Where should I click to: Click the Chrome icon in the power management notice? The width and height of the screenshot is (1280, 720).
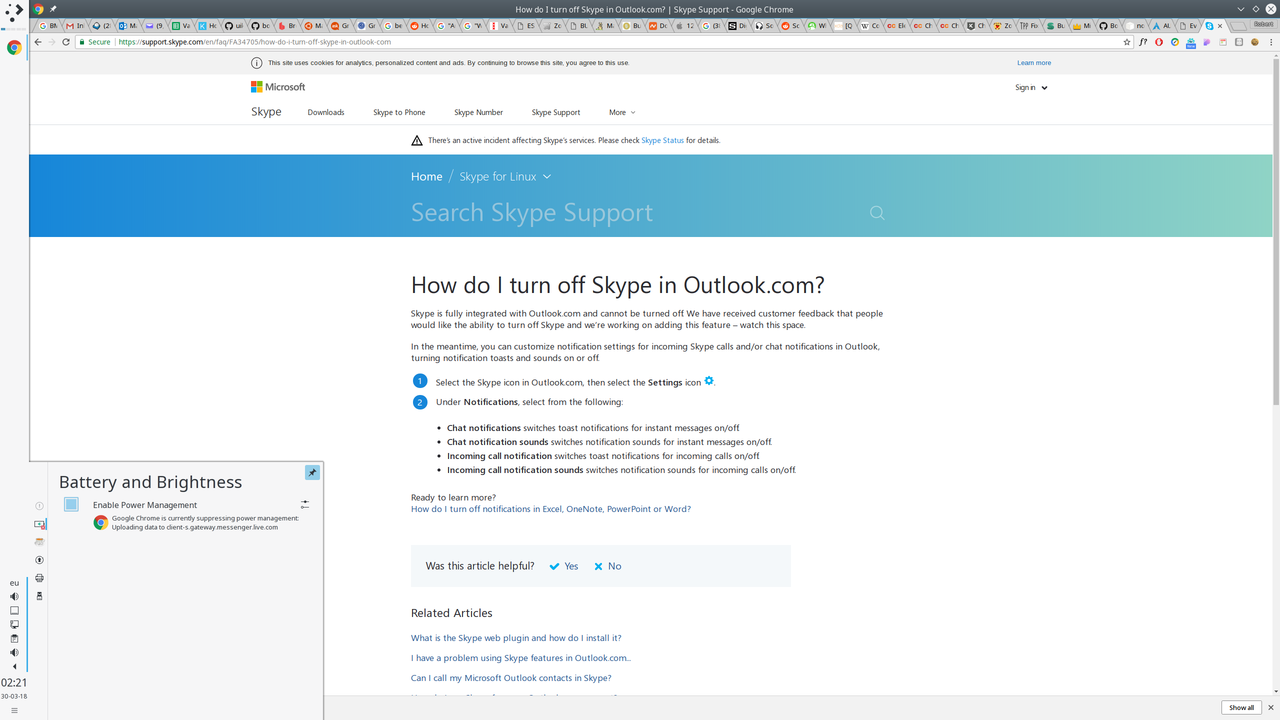(x=100, y=522)
